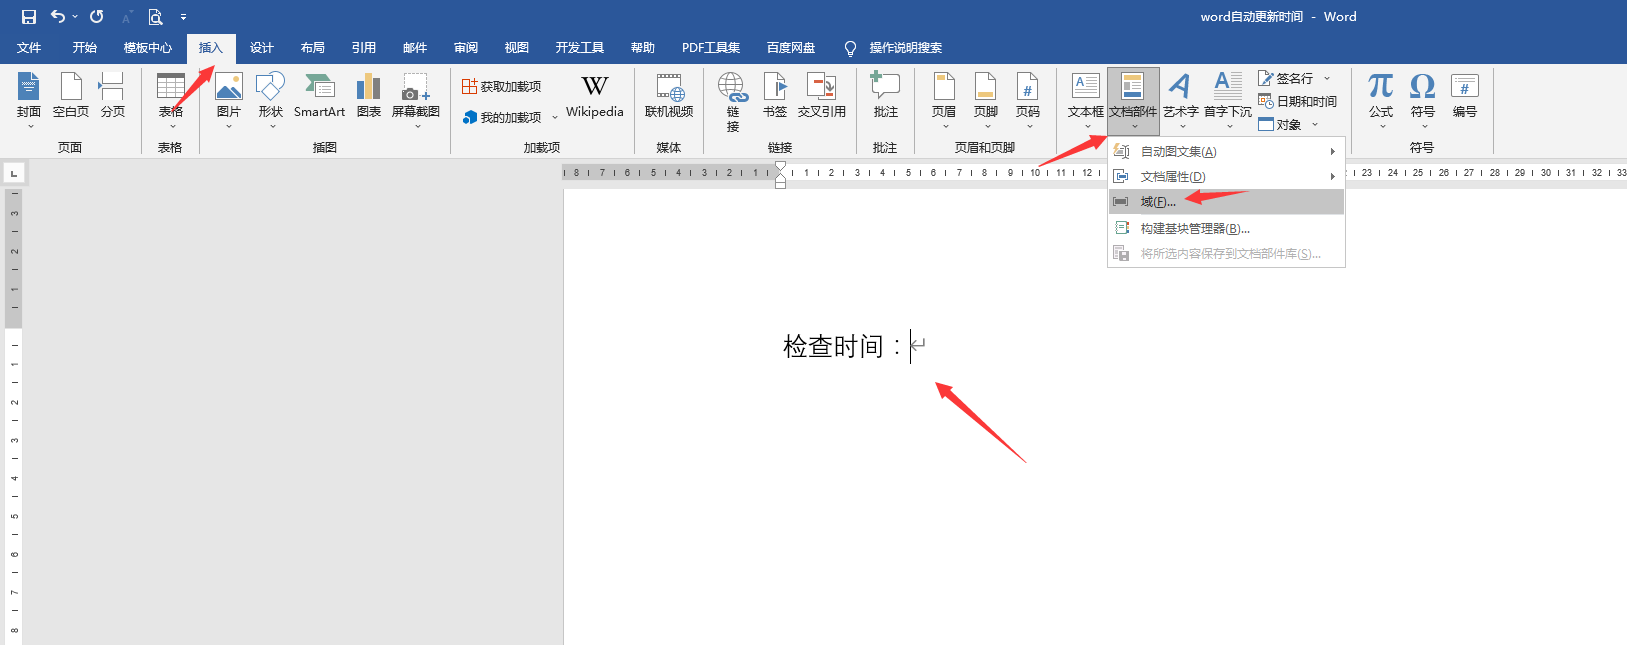Click the search box (操作说明搜索)

click(x=904, y=48)
